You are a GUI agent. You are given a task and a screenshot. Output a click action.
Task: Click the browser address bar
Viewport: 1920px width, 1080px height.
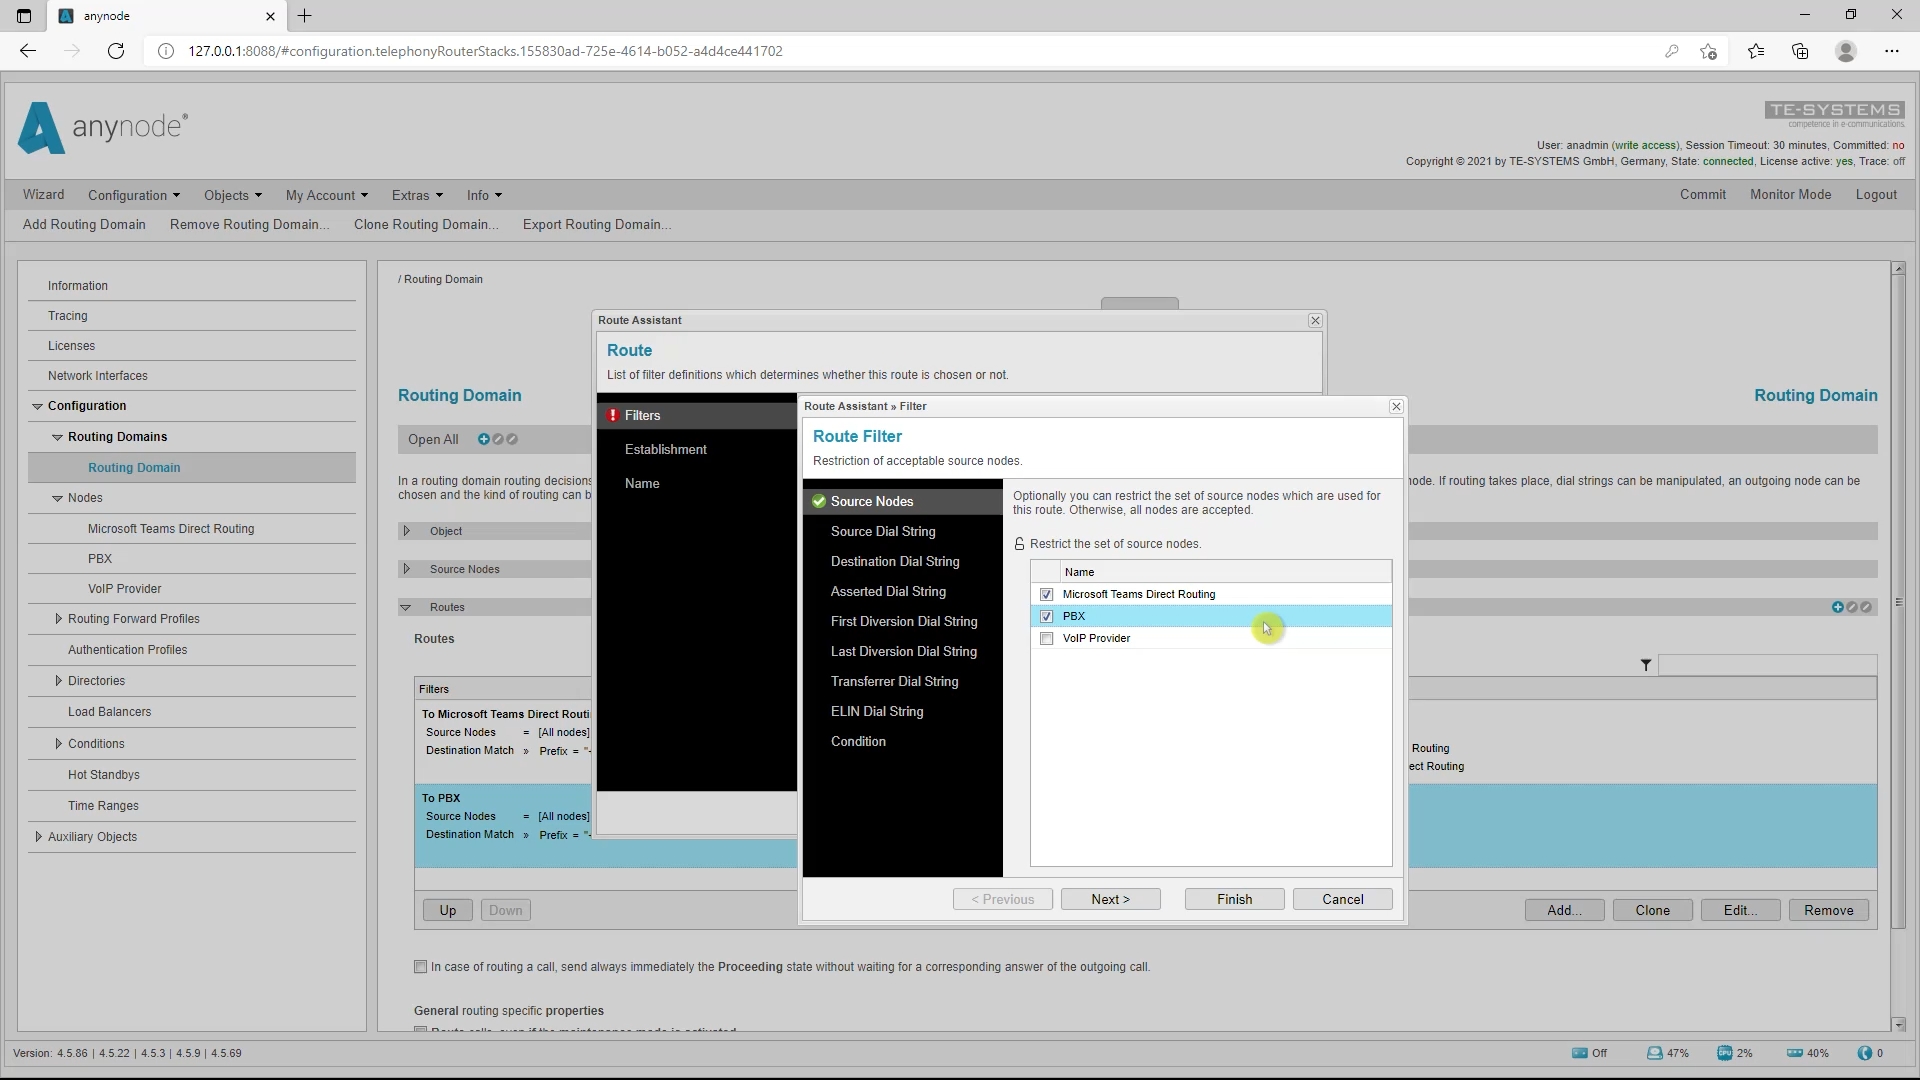coord(900,51)
